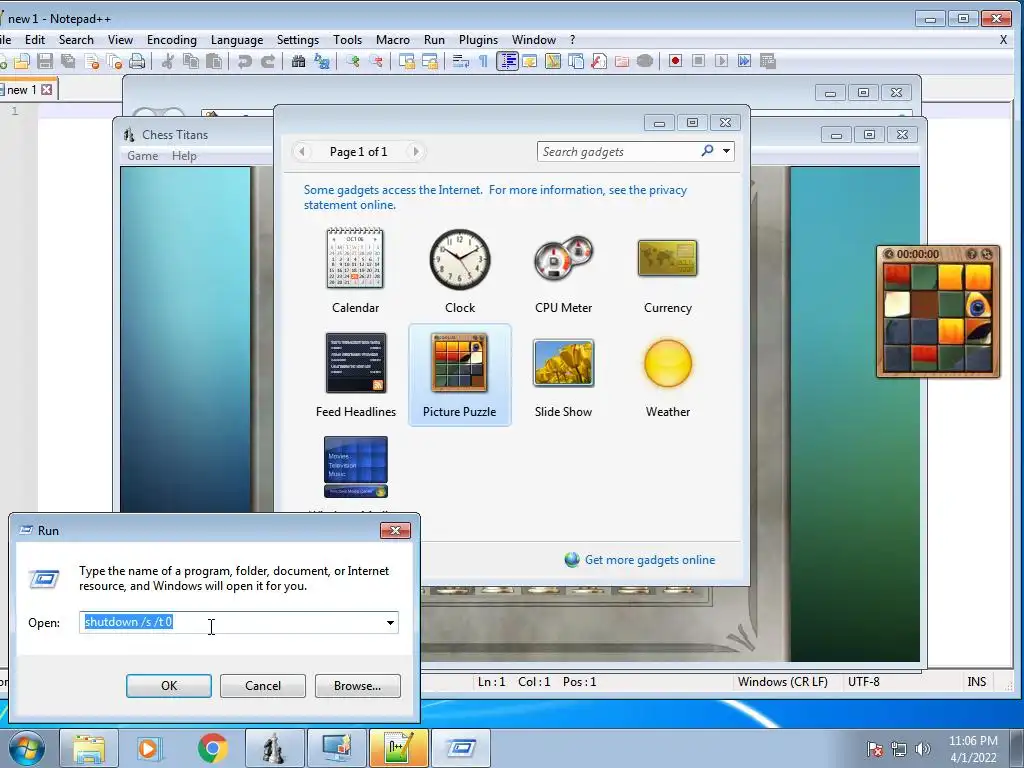The height and width of the screenshot is (768, 1024).
Task: Click Run Macro Multiple Times icon
Action: [x=744, y=61]
